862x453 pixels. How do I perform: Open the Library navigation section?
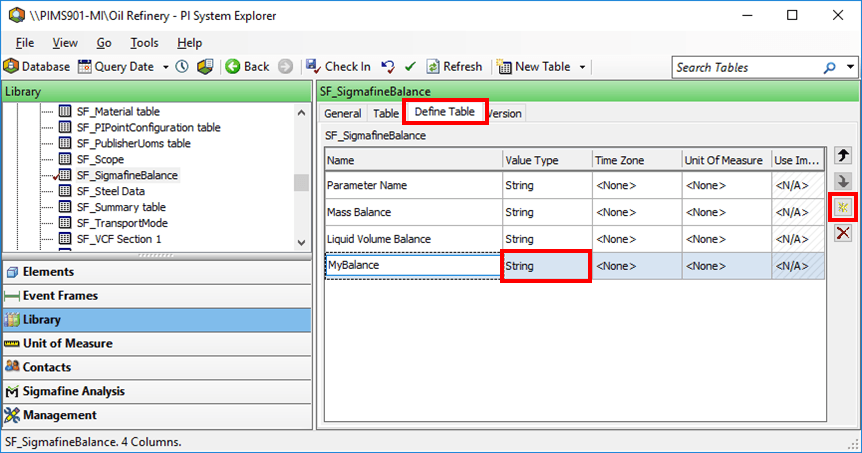[x=157, y=320]
